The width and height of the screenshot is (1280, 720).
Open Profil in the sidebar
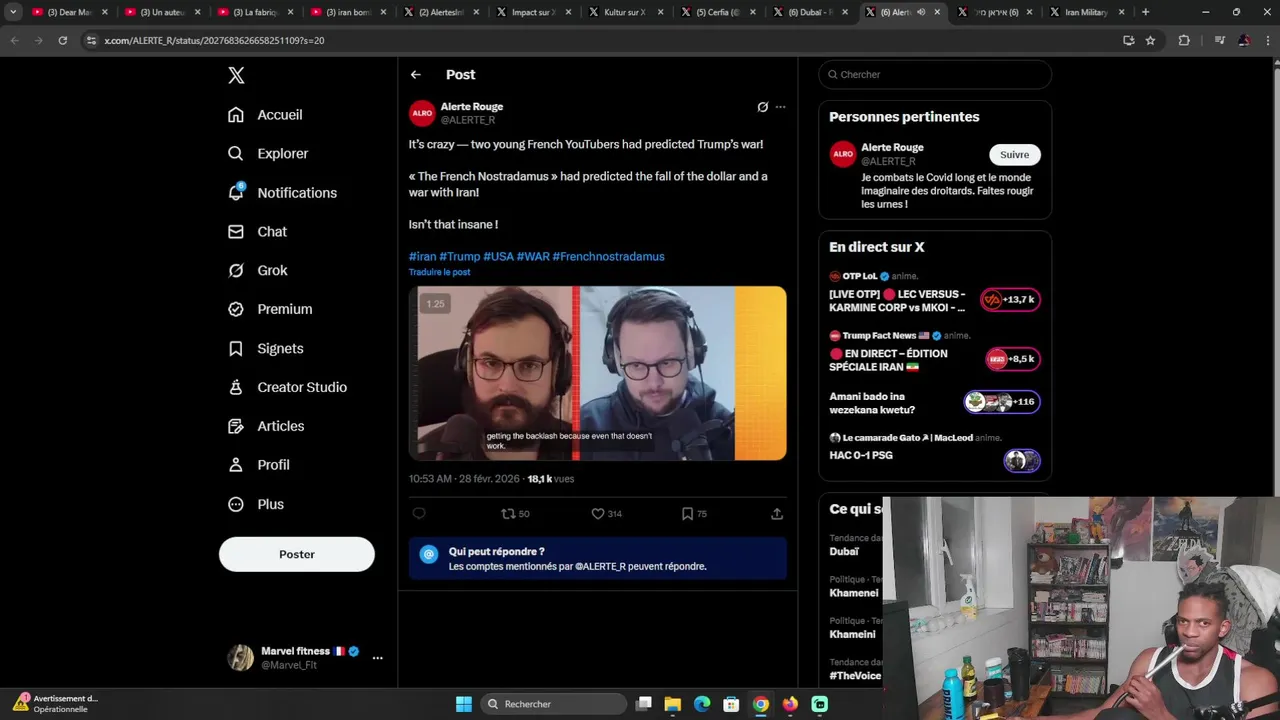click(x=258, y=466)
